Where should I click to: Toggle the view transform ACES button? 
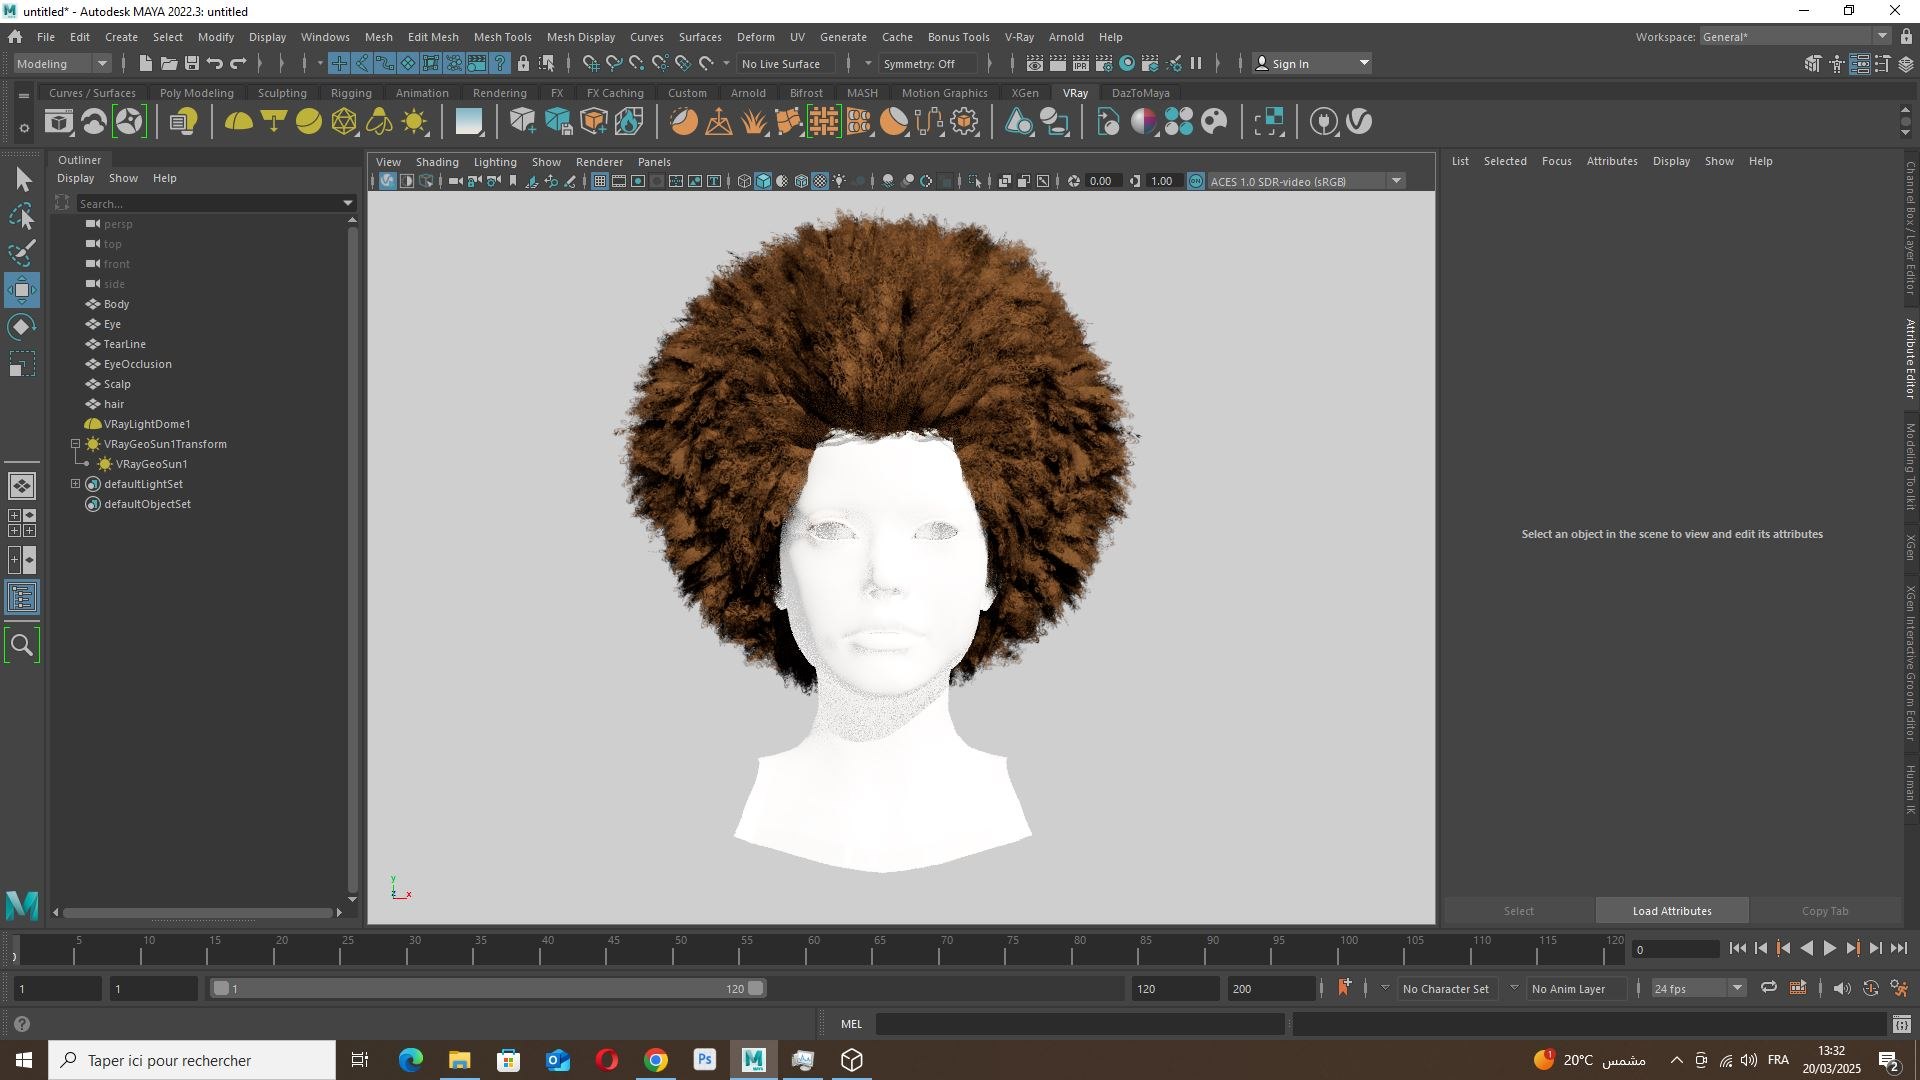coord(1195,181)
